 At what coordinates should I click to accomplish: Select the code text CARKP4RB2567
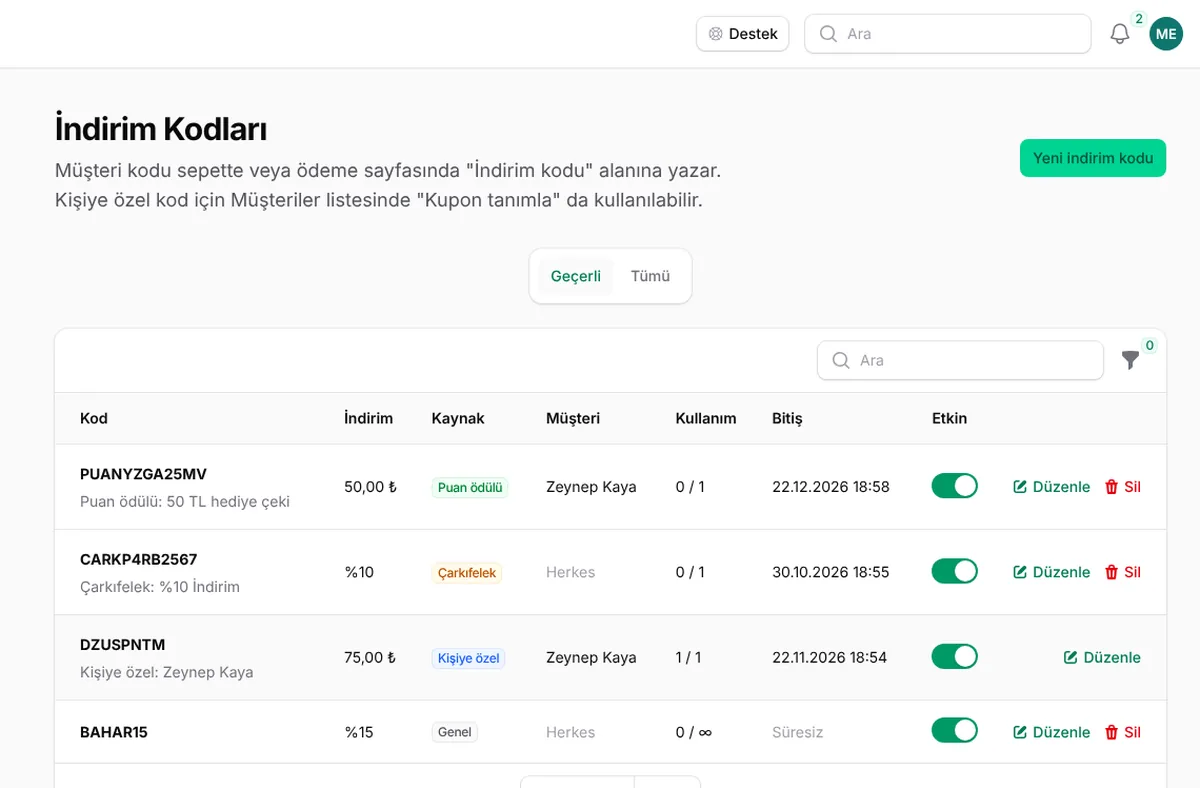point(138,559)
